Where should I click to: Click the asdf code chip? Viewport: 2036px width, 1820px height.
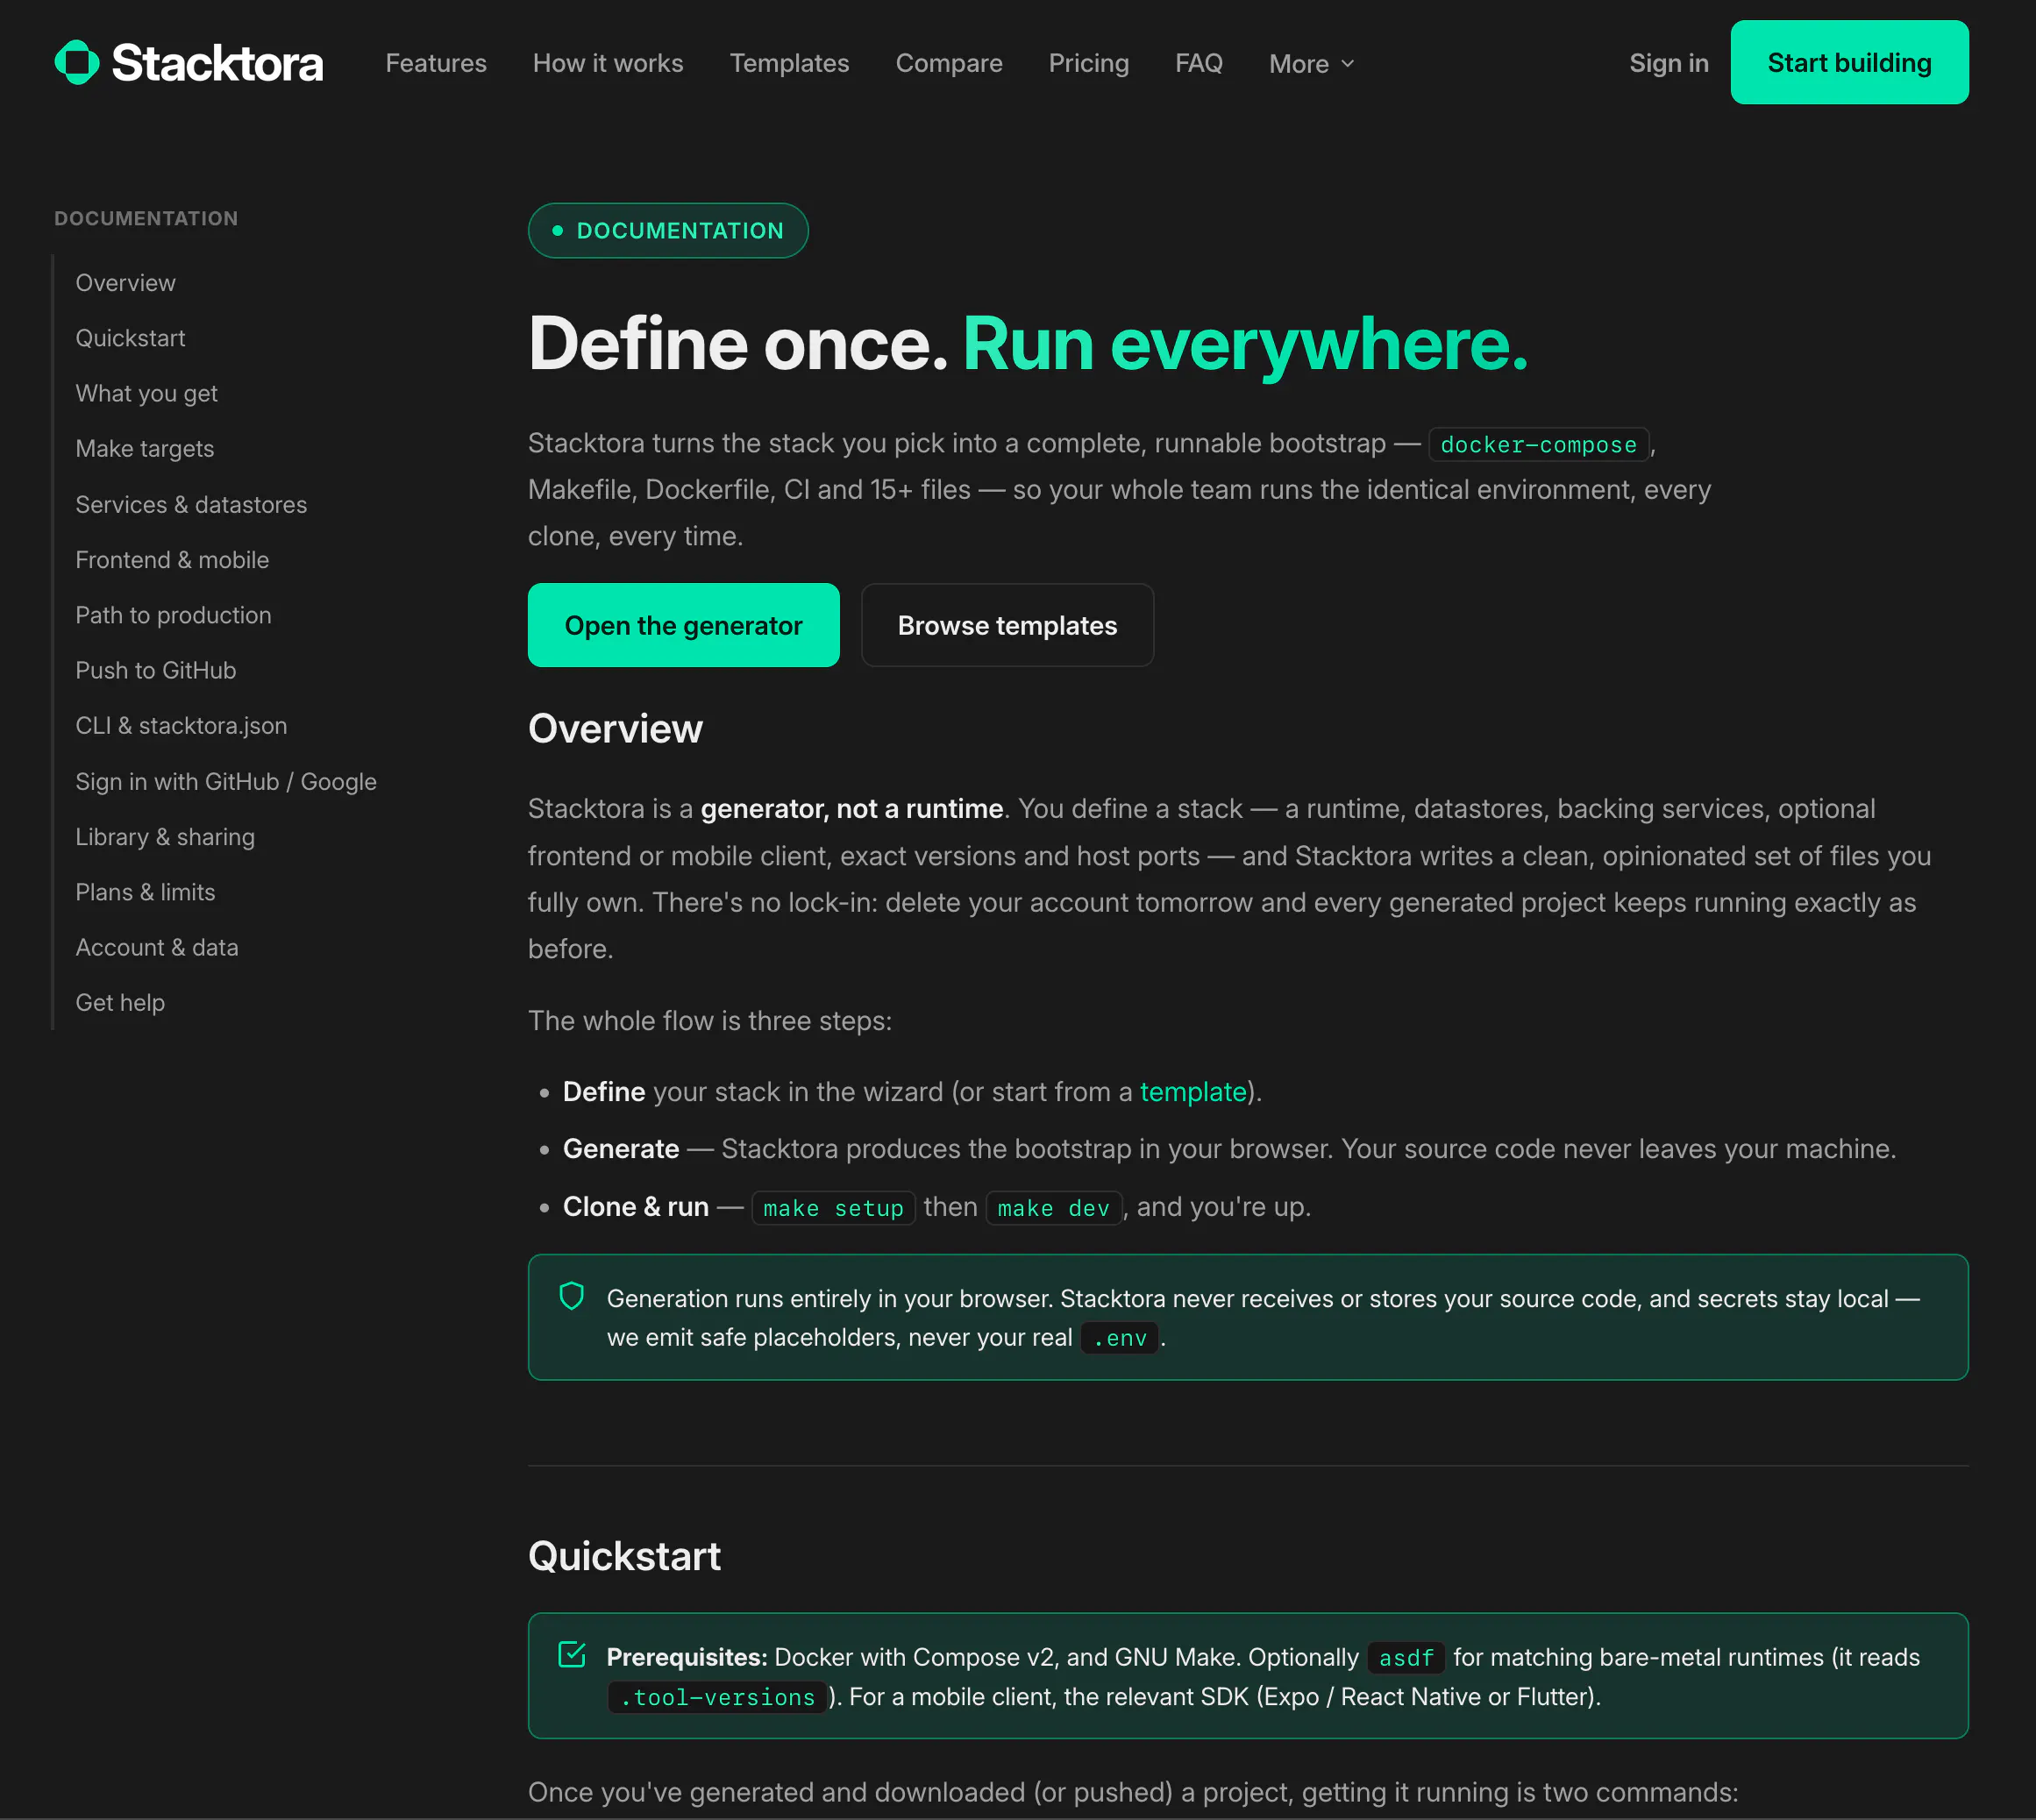coord(1407,1658)
